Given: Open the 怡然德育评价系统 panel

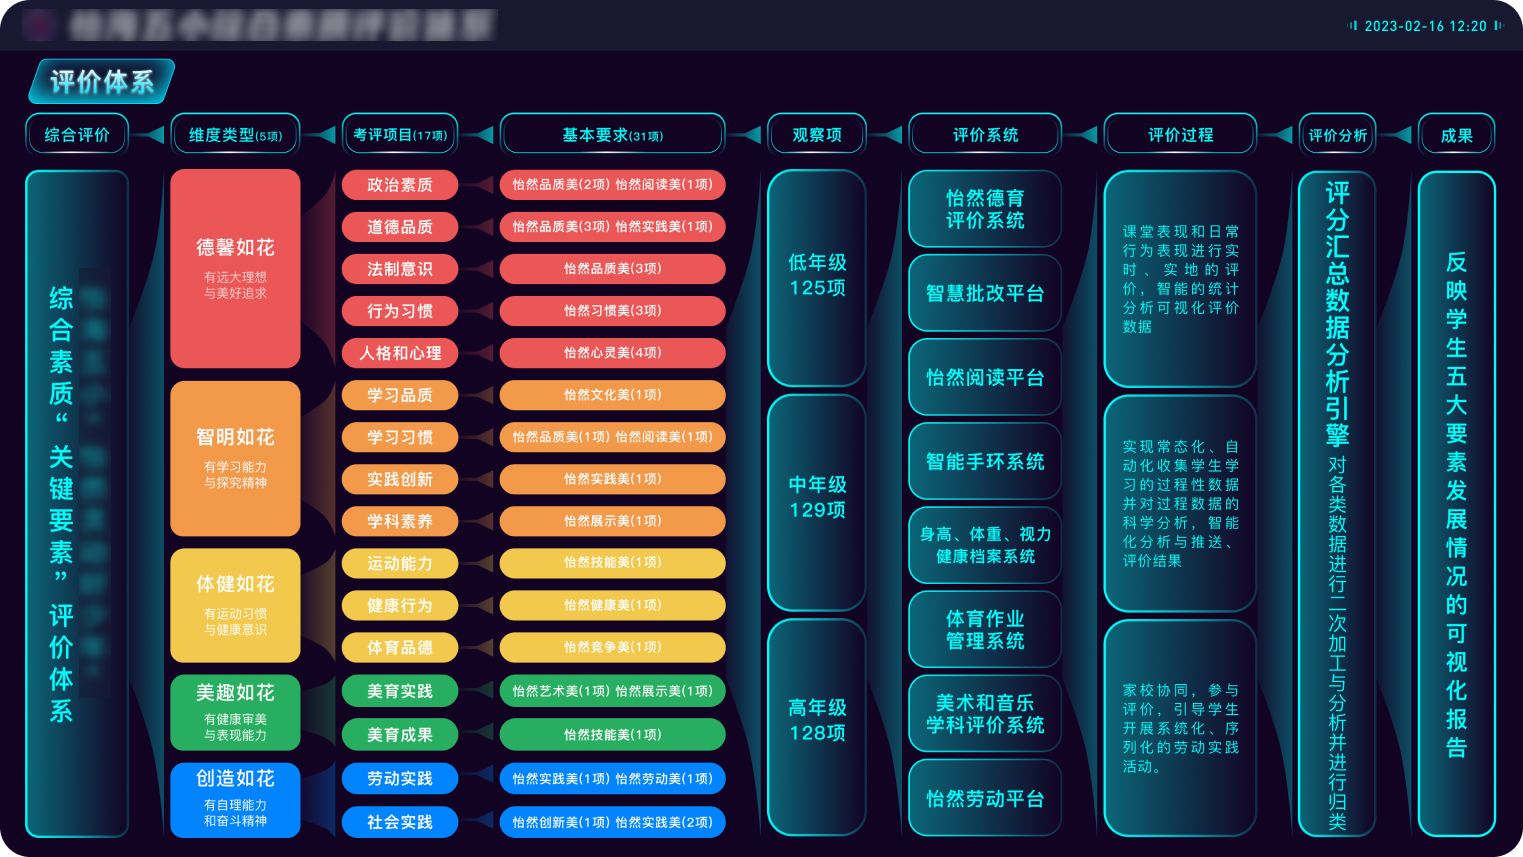Looking at the screenshot, I should tap(984, 209).
